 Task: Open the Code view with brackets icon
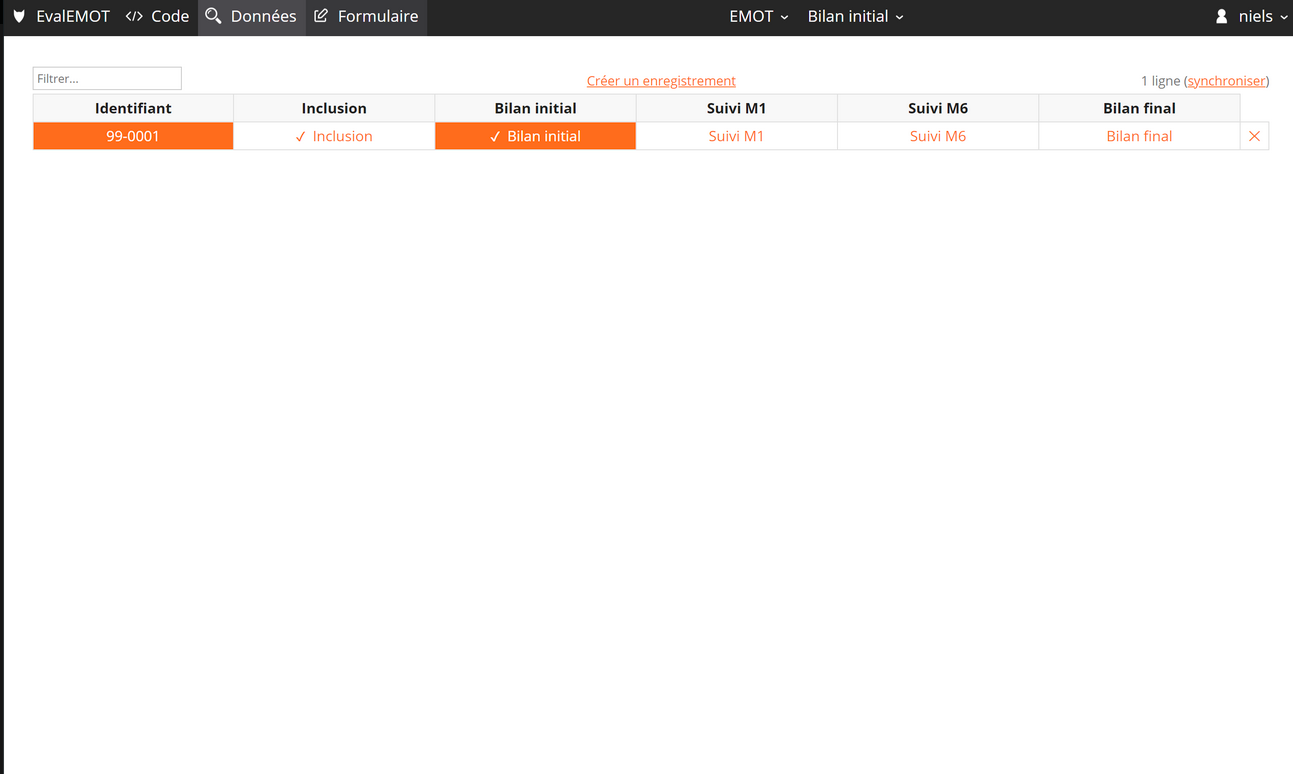(x=134, y=17)
